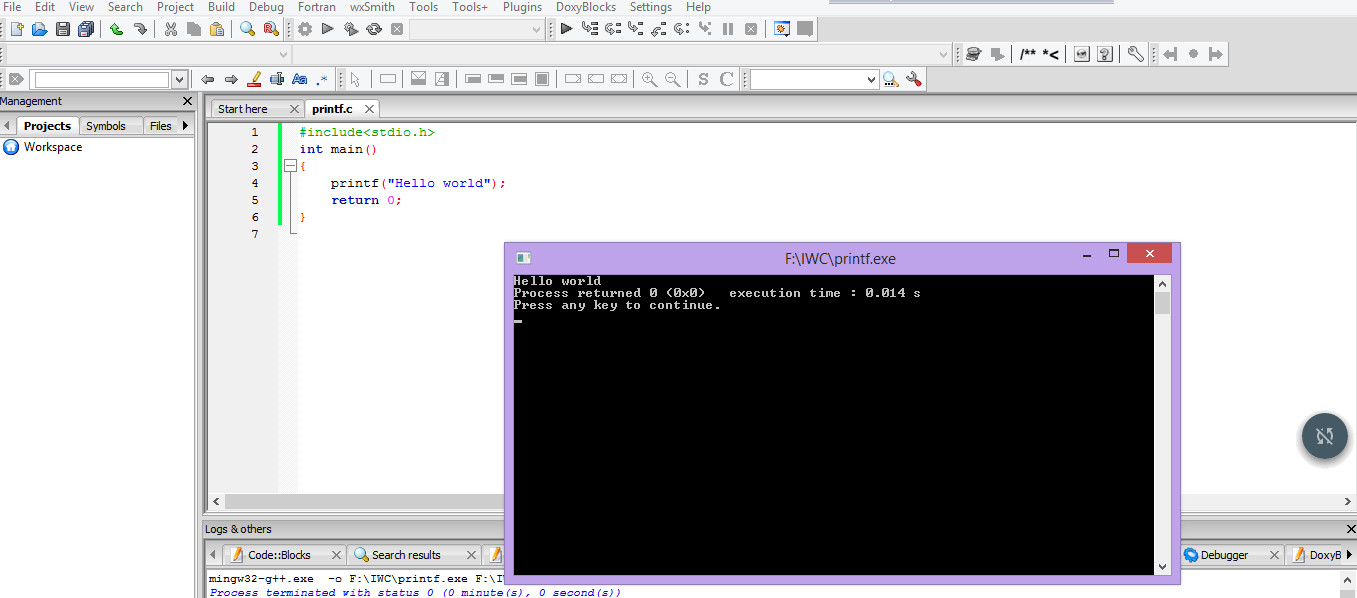This screenshot has height=598, width=1357.
Task: Click the Abort build X icon
Action: point(397,29)
